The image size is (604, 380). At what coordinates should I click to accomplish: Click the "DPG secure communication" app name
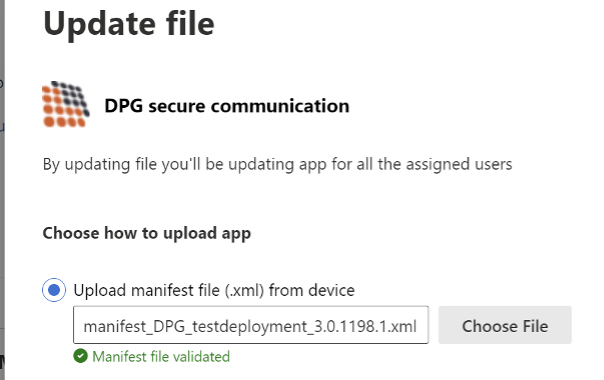tap(227, 106)
